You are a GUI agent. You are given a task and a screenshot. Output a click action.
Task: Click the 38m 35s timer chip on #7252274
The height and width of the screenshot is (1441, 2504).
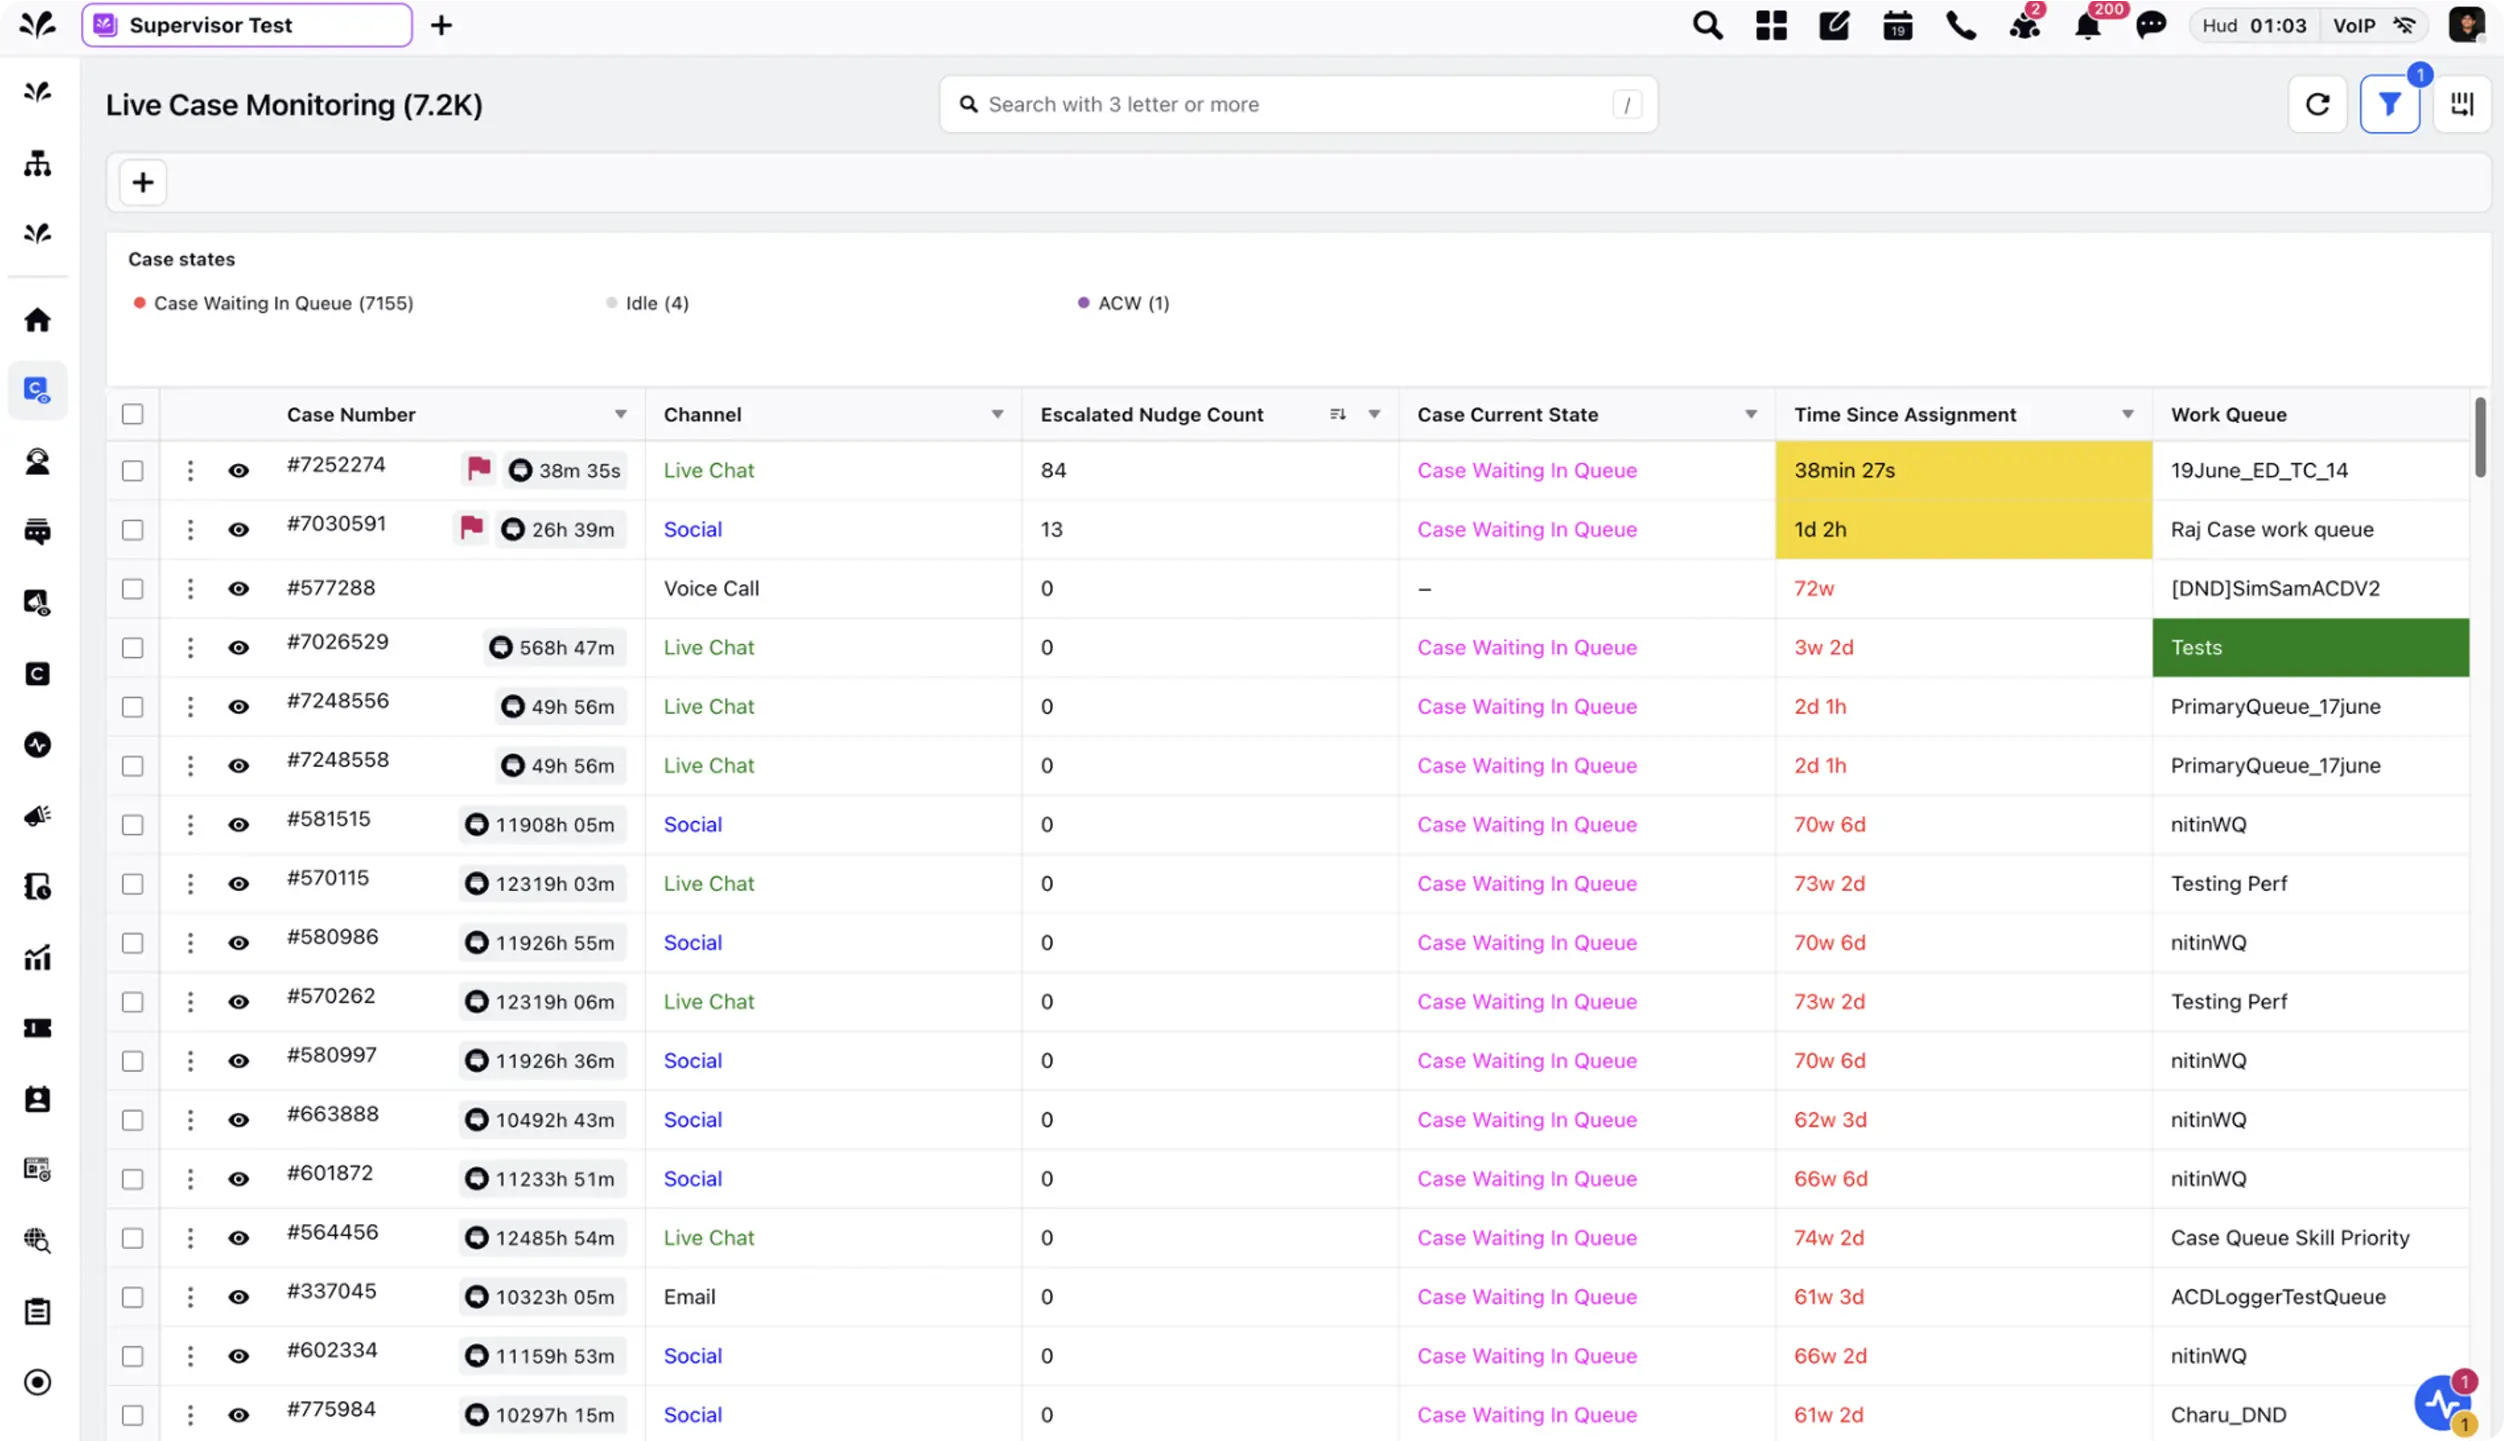[565, 470]
